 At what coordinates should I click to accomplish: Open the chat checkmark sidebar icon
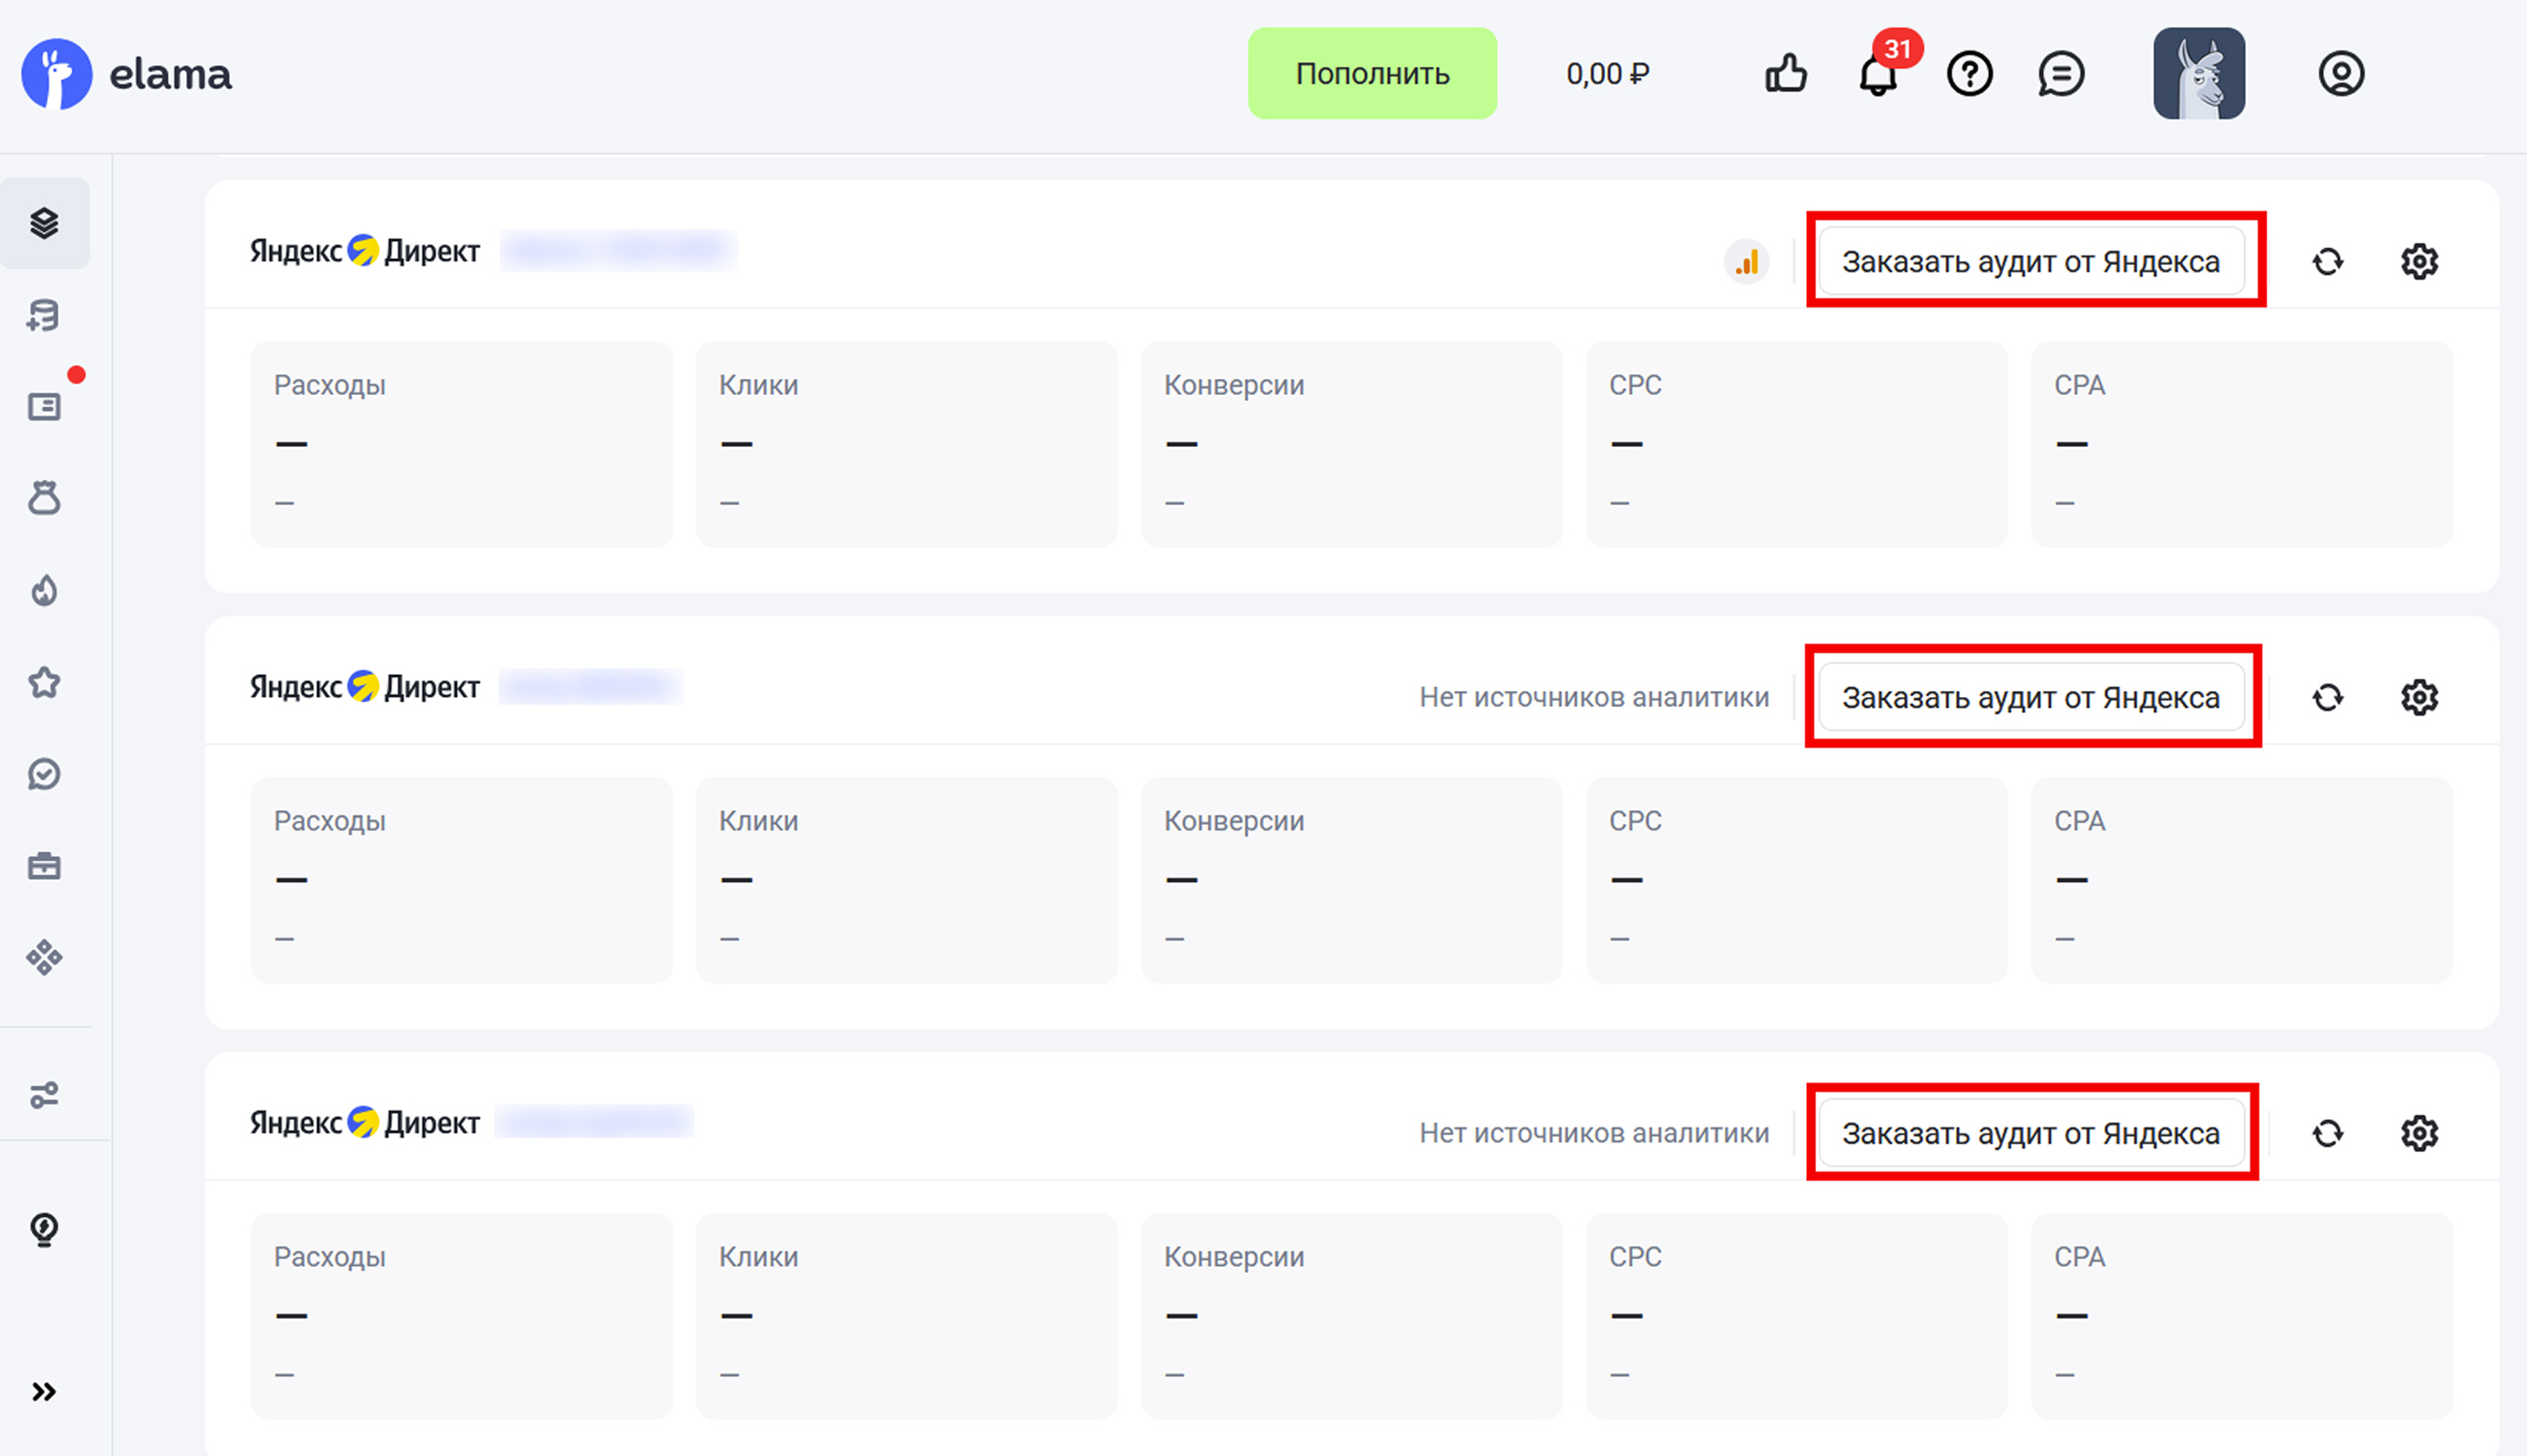click(x=44, y=774)
